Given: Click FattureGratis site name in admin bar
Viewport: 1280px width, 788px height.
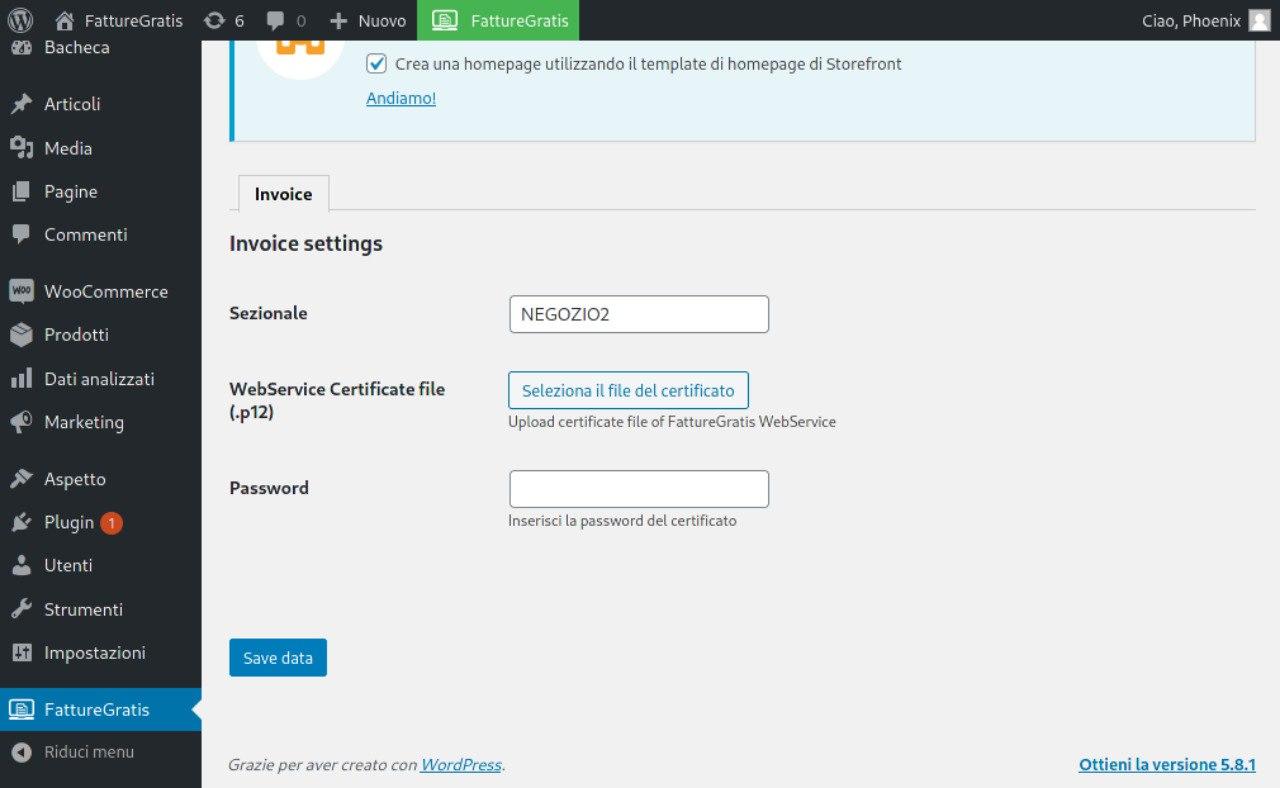Looking at the screenshot, I should coord(134,20).
